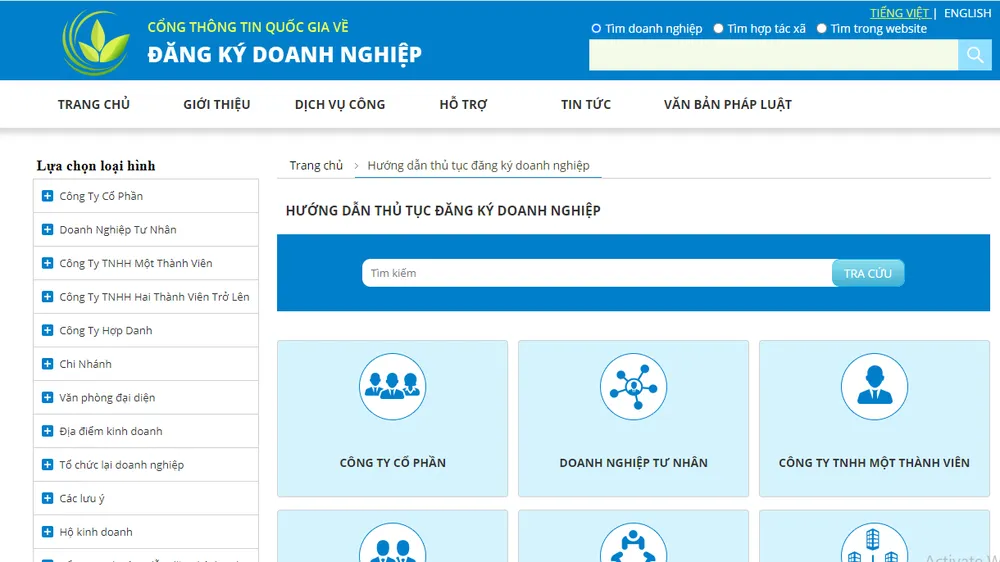Focus the Tìm kiếm search box
This screenshot has height=562, width=1000.
(597, 273)
